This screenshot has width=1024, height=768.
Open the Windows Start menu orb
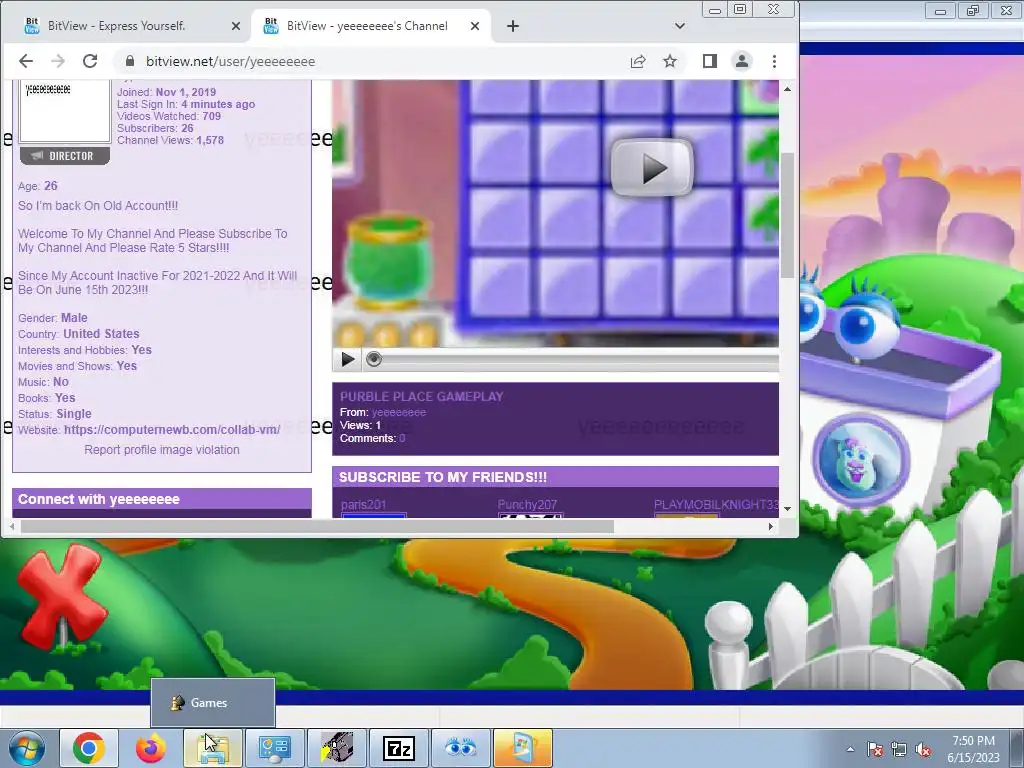pyautogui.click(x=26, y=748)
